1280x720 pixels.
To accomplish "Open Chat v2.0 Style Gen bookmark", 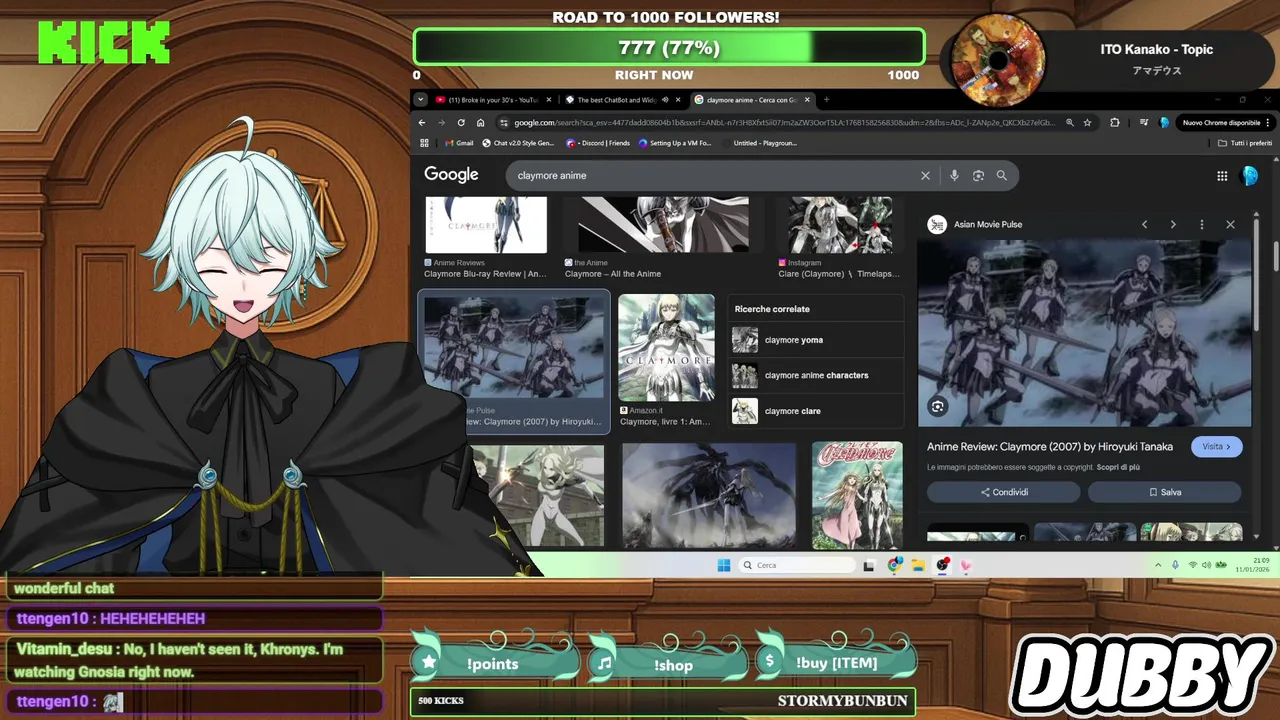I will tap(518, 143).
